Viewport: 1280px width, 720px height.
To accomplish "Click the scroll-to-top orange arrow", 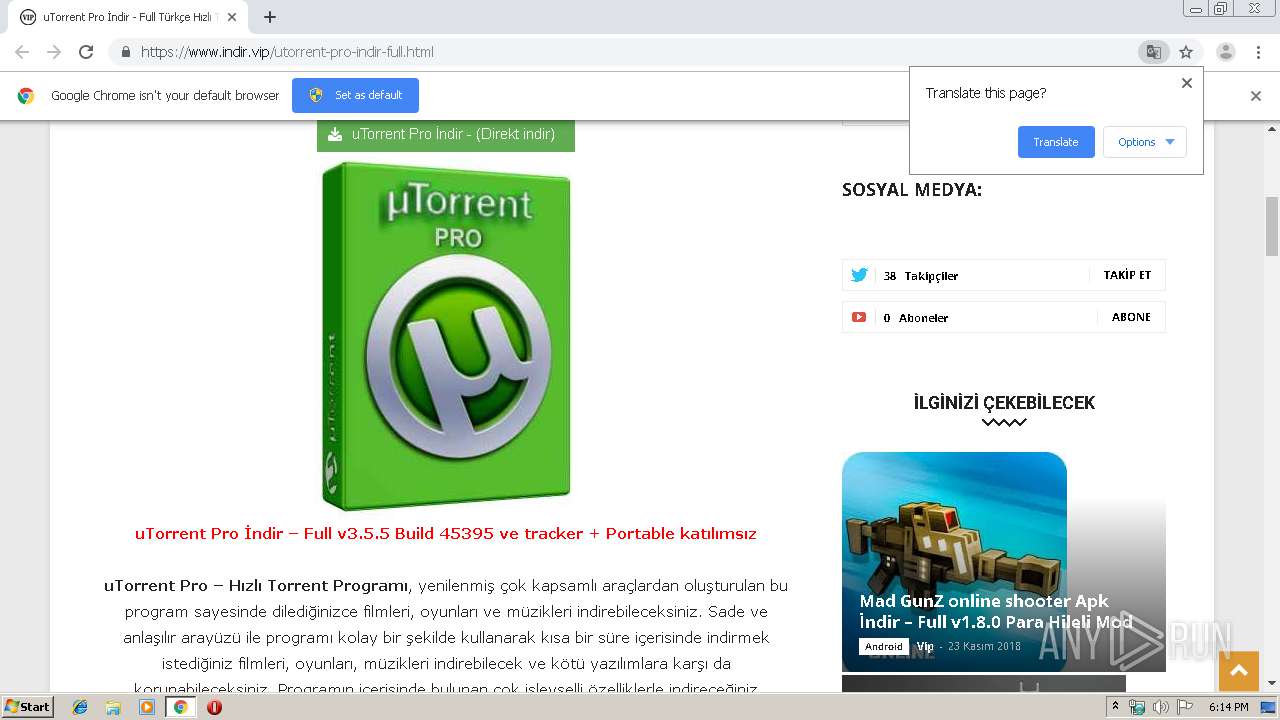I will coord(1239,671).
